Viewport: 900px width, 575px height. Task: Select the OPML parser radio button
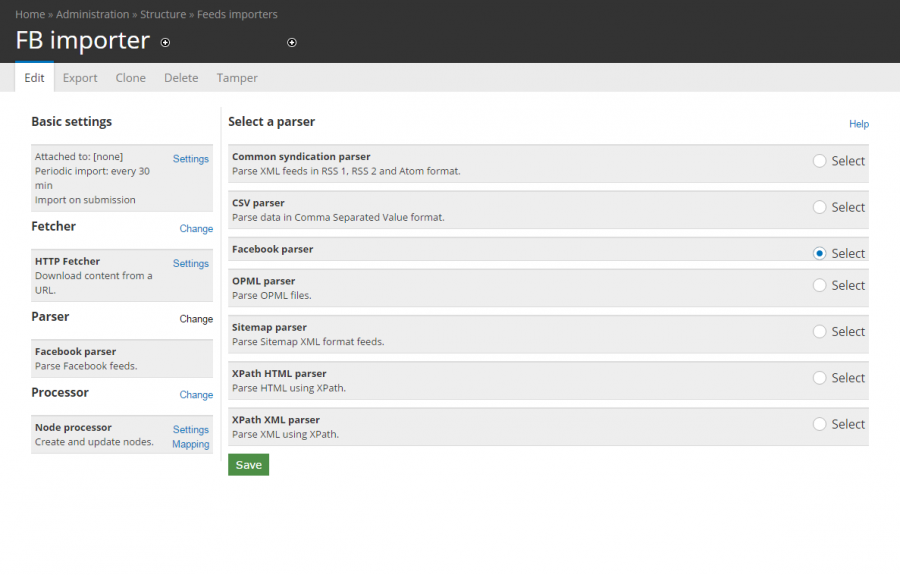(819, 285)
